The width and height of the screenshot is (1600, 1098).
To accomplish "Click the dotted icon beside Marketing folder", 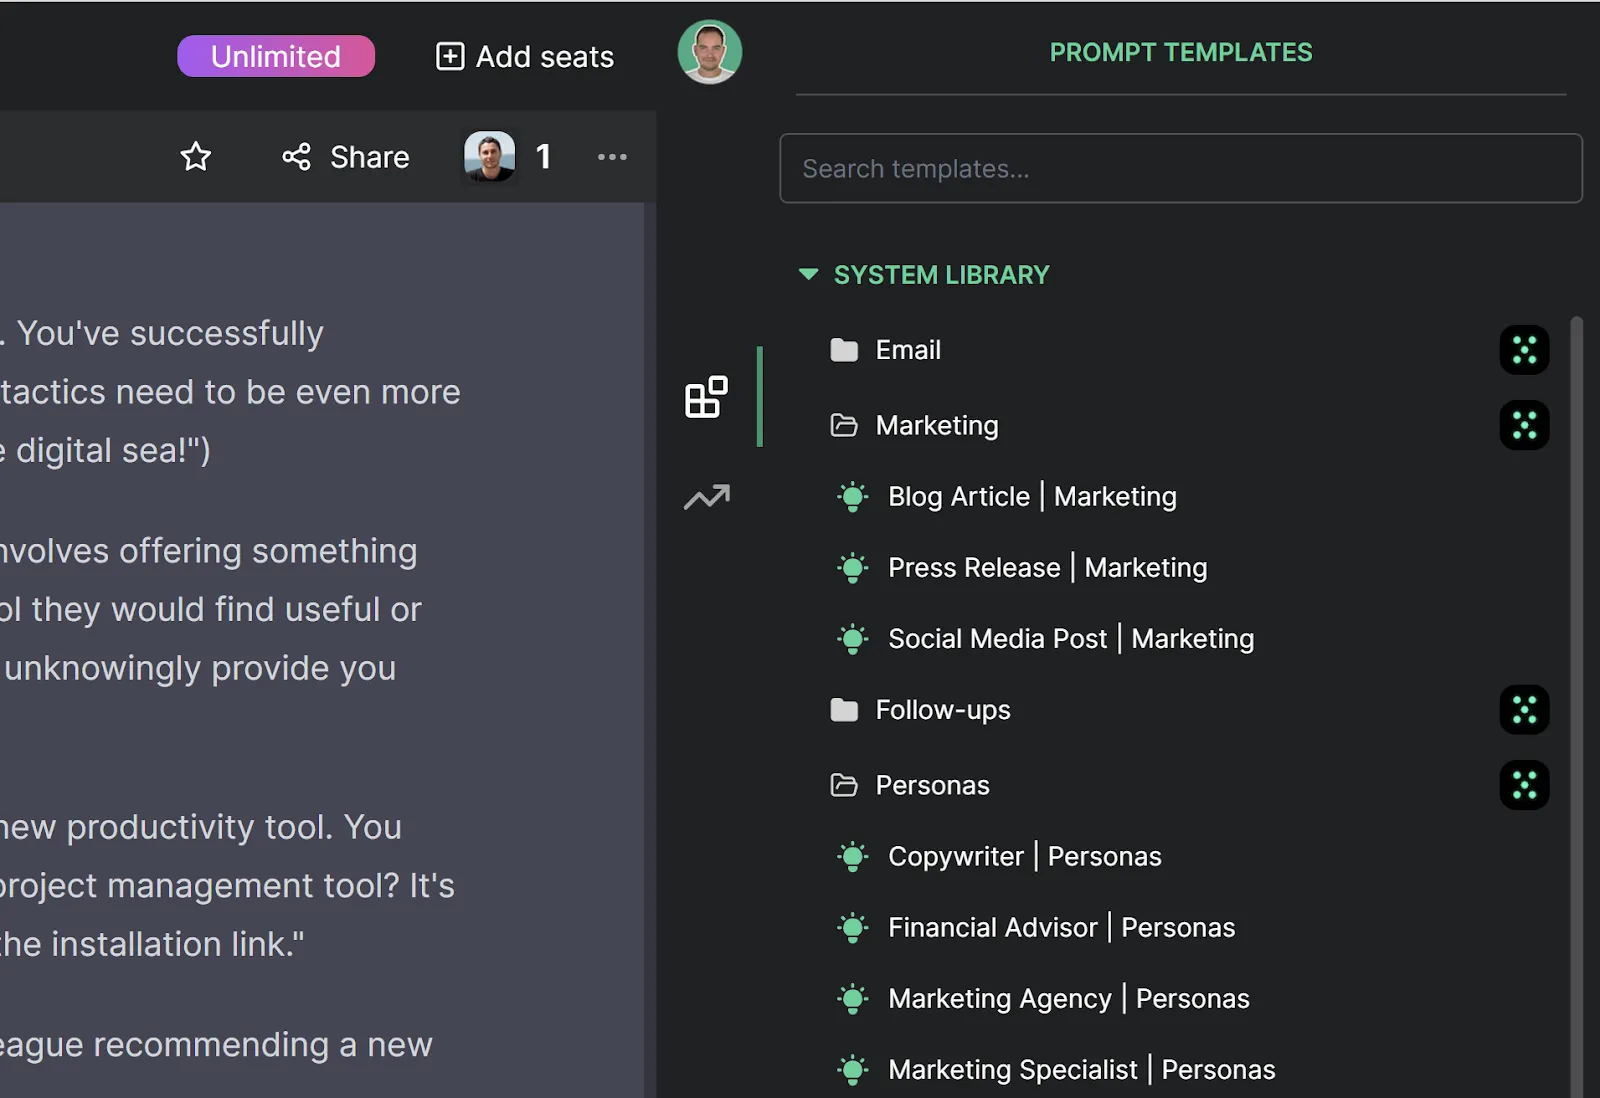I will click(1524, 425).
